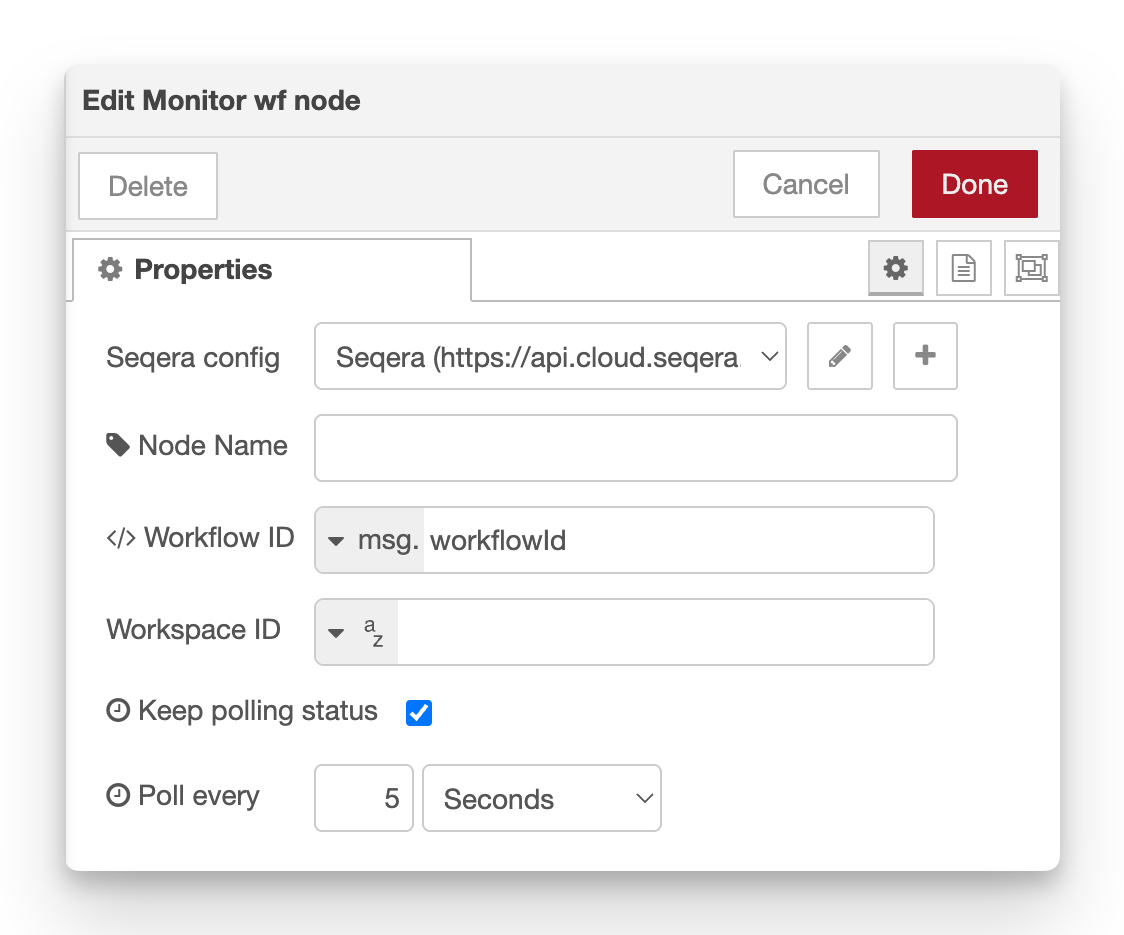Click the Cancel button
The image size is (1124, 935).
pos(806,184)
